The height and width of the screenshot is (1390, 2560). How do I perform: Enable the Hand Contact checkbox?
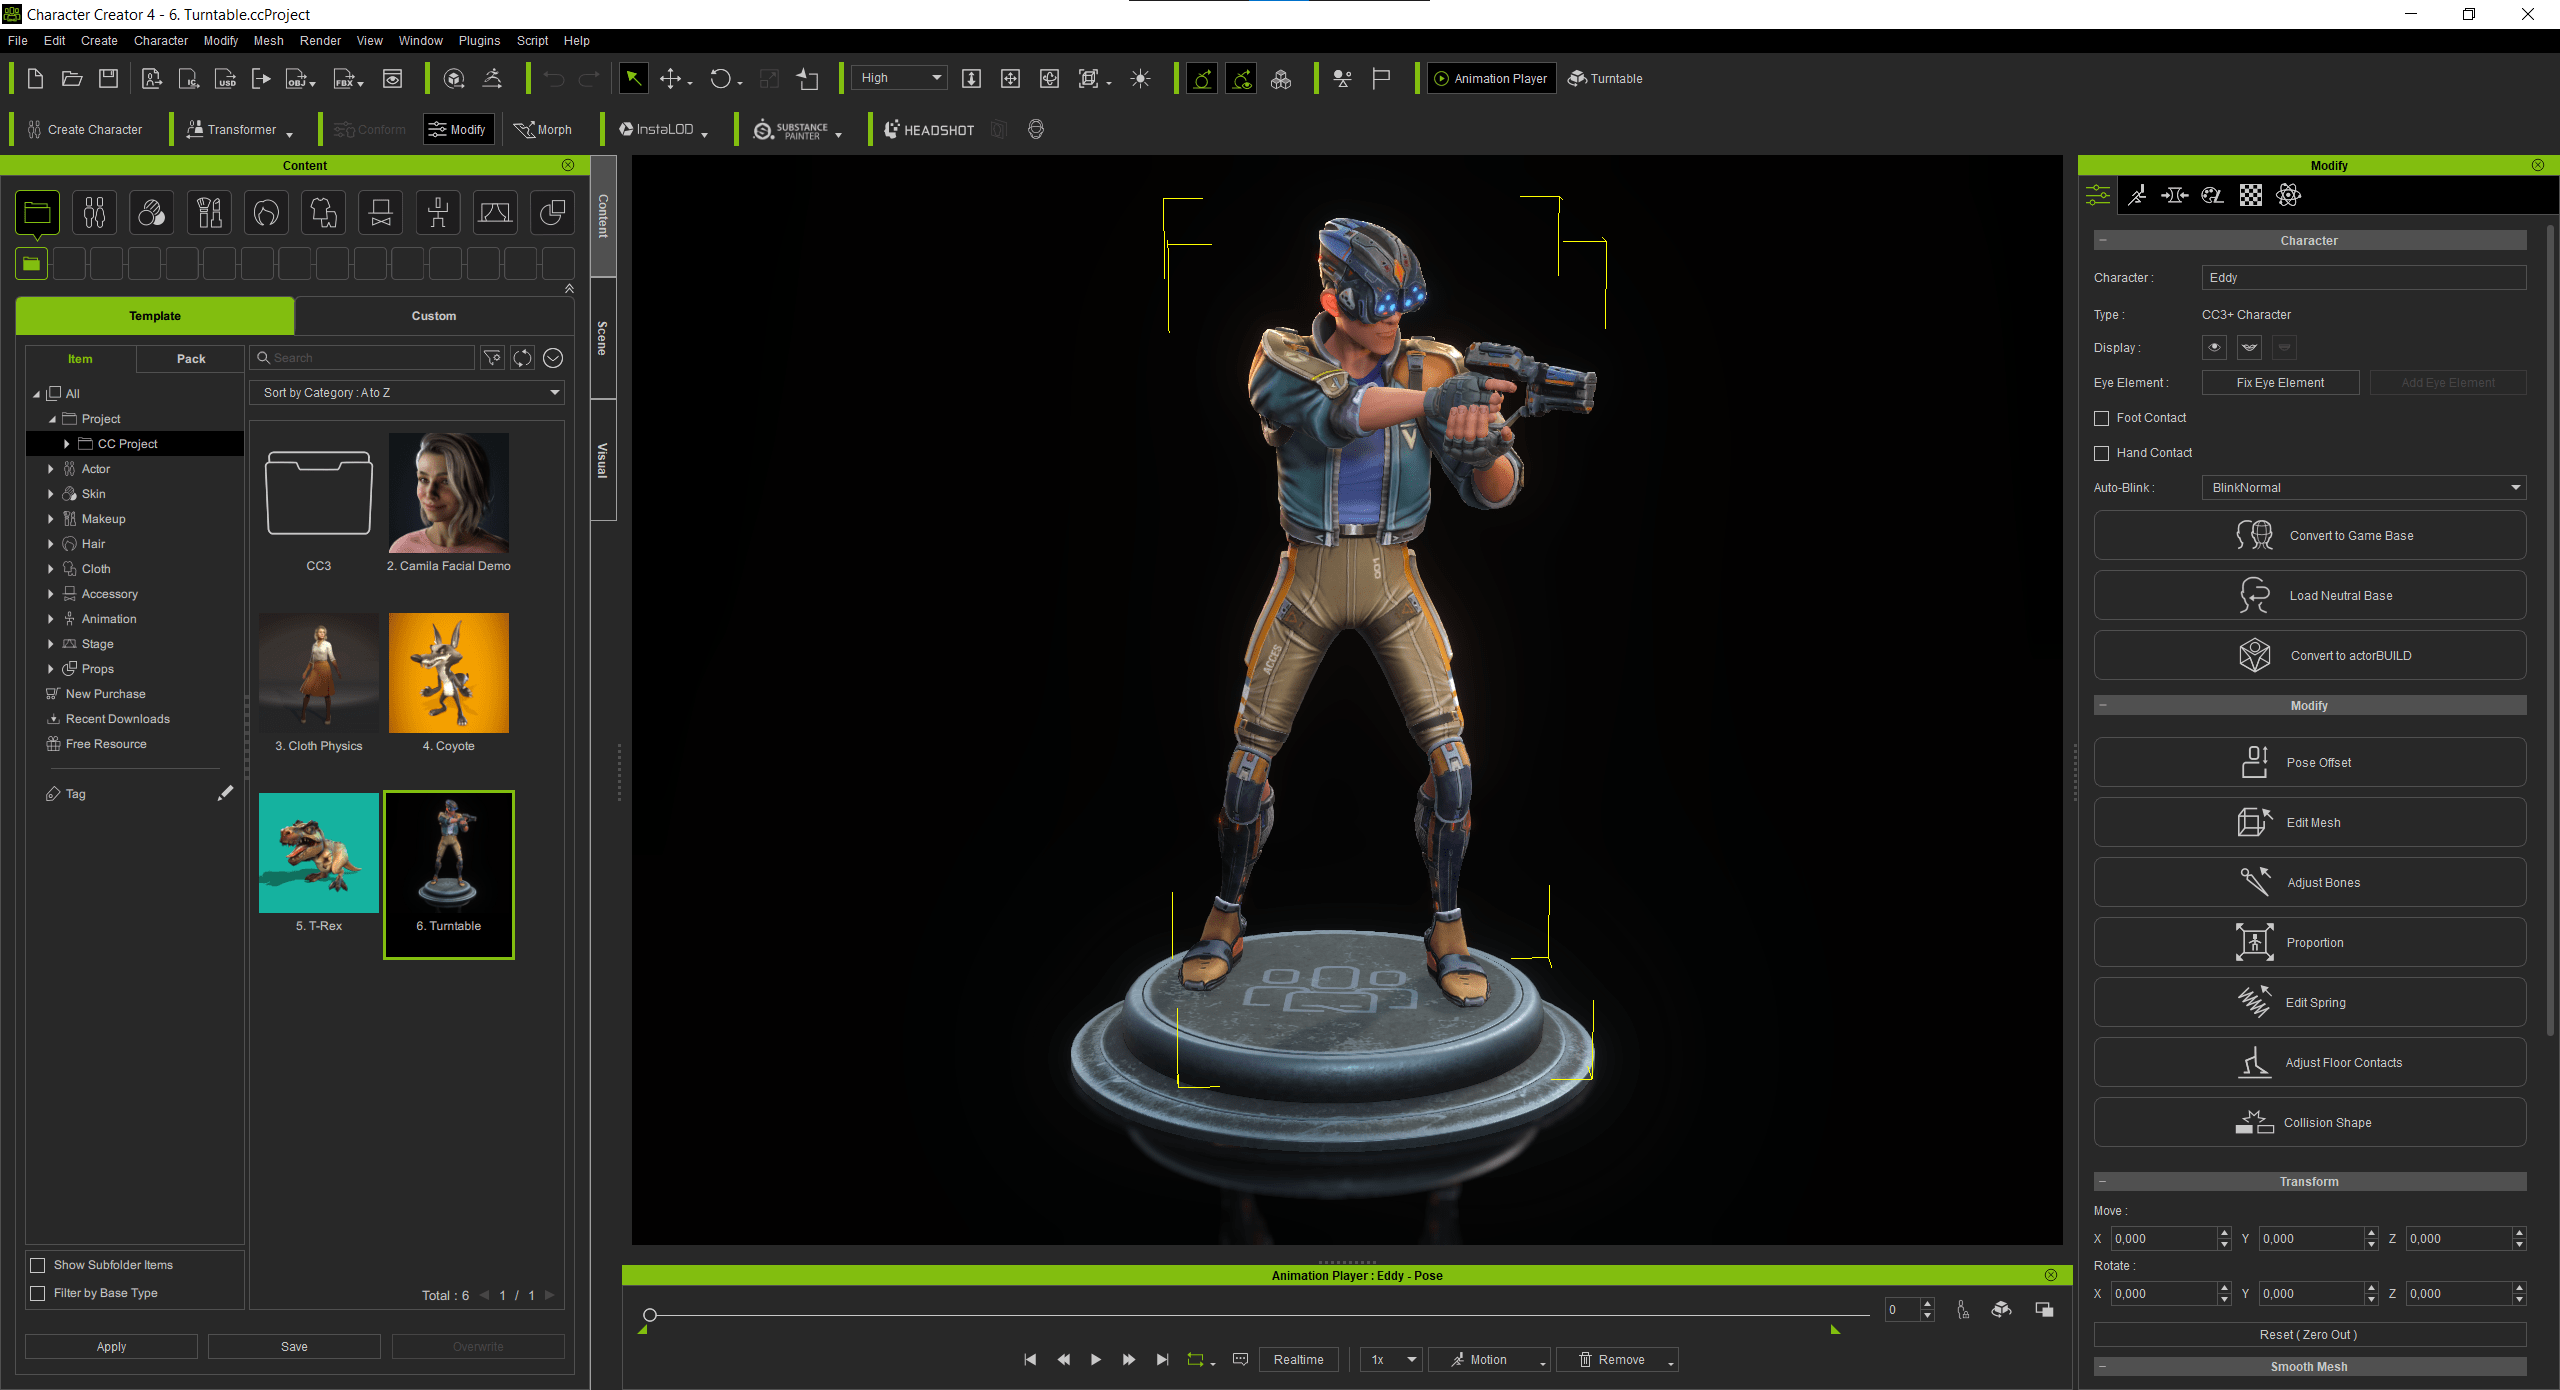point(2102,453)
